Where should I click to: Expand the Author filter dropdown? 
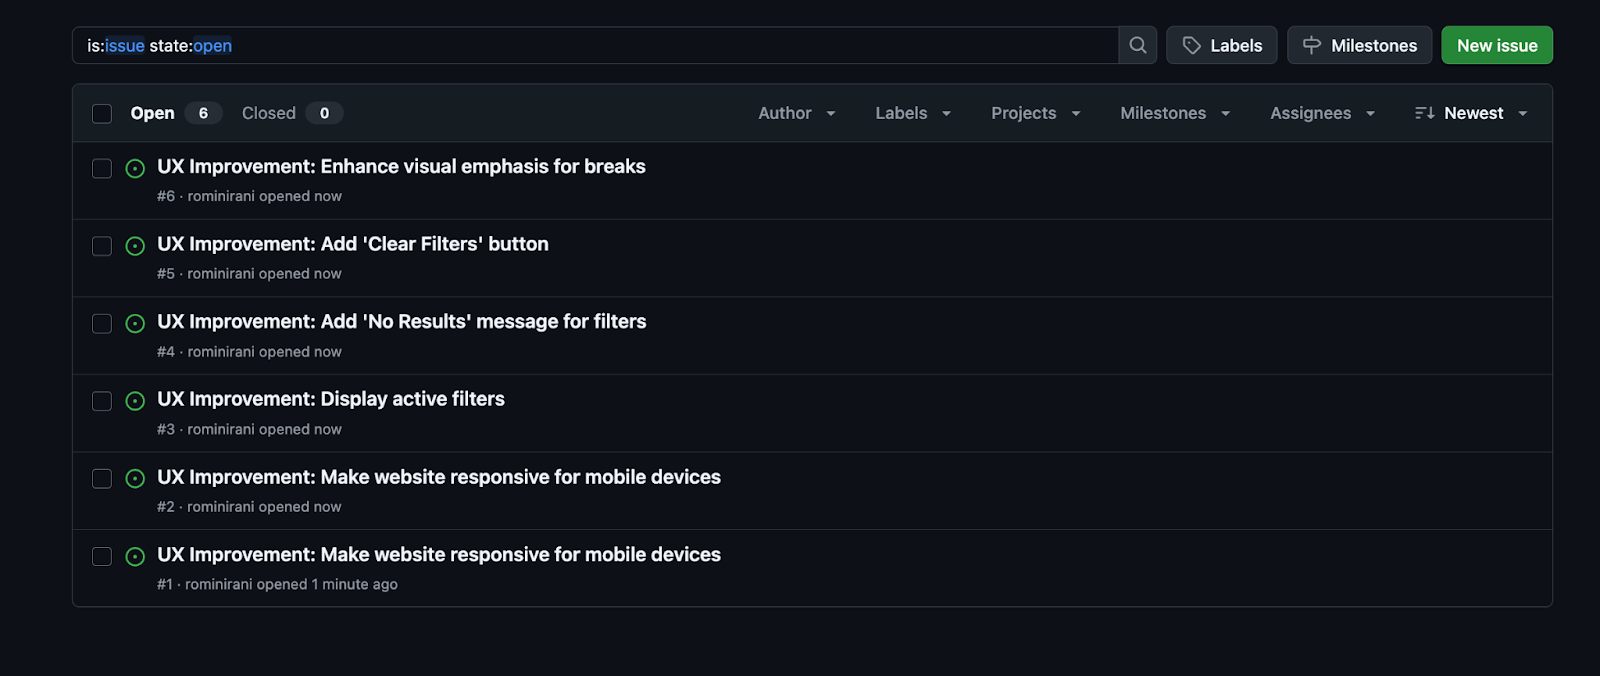pos(796,113)
